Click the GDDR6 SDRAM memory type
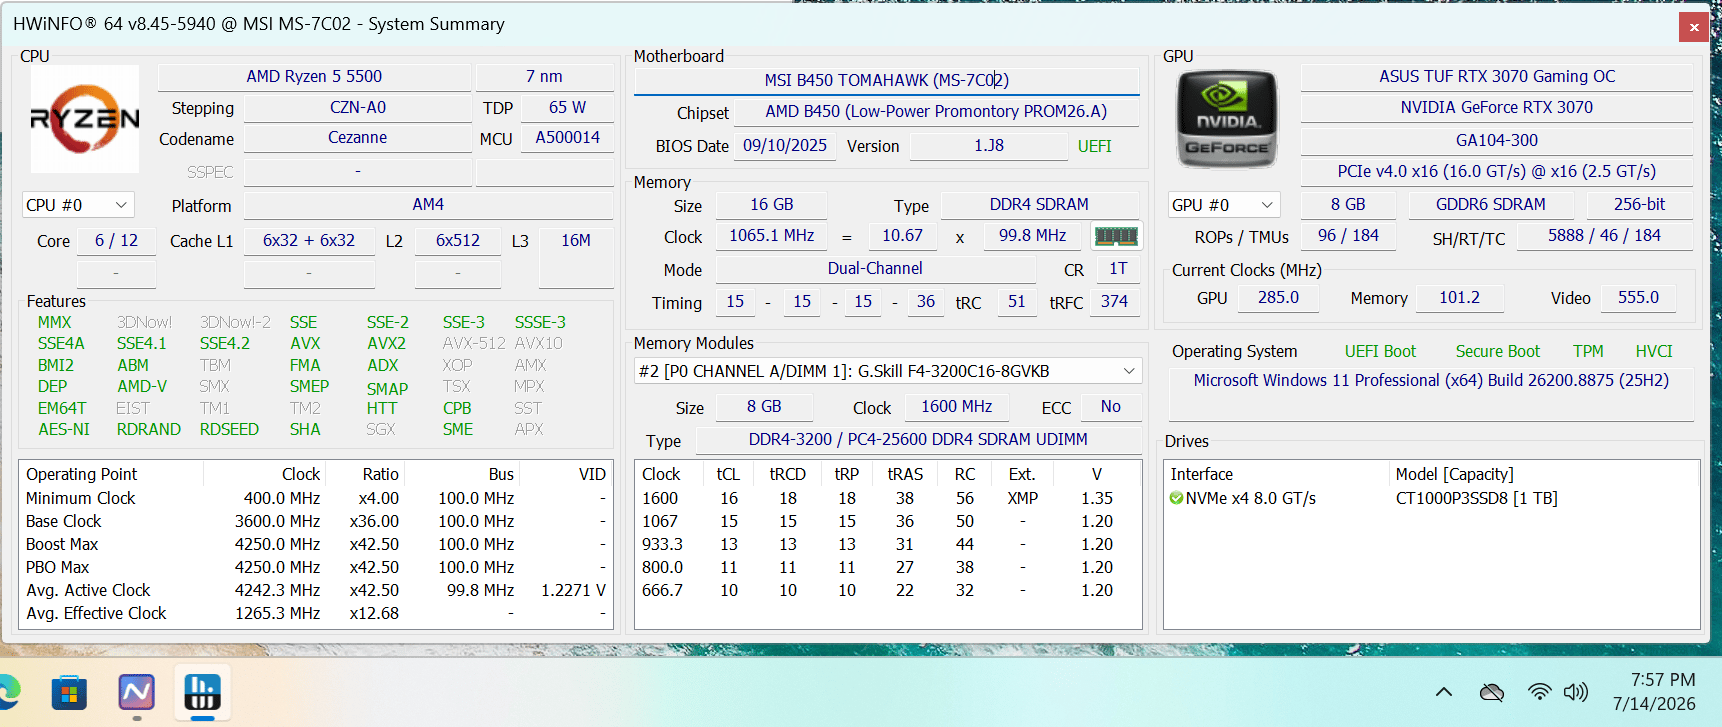Screen dimensions: 1722x727 click(1491, 204)
